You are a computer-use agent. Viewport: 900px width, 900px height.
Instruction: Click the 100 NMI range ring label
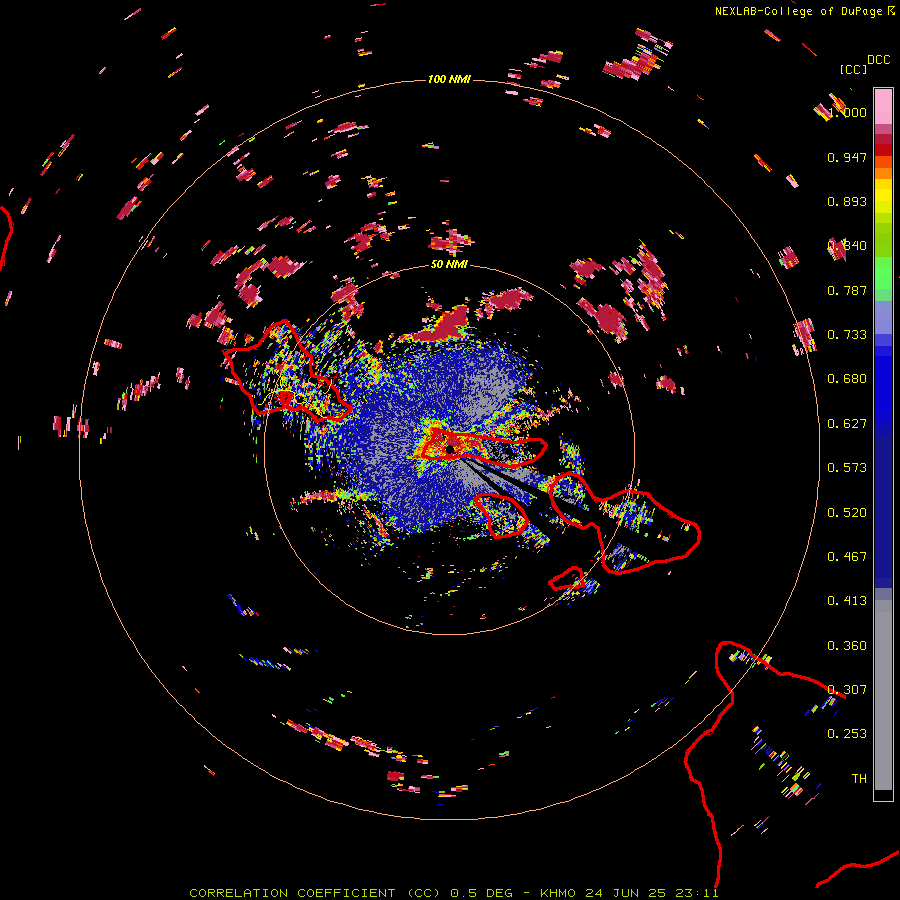[x=449, y=79]
